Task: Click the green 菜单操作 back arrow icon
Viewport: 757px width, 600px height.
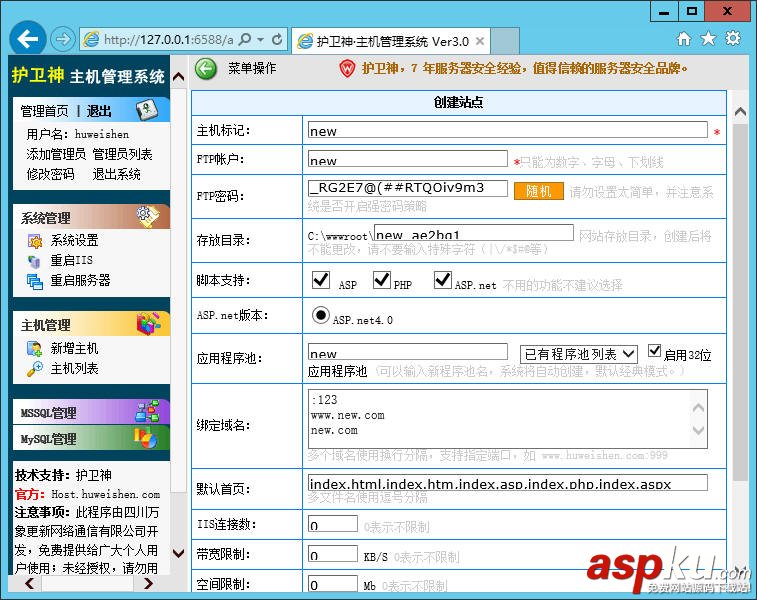Action: pyautogui.click(x=206, y=69)
